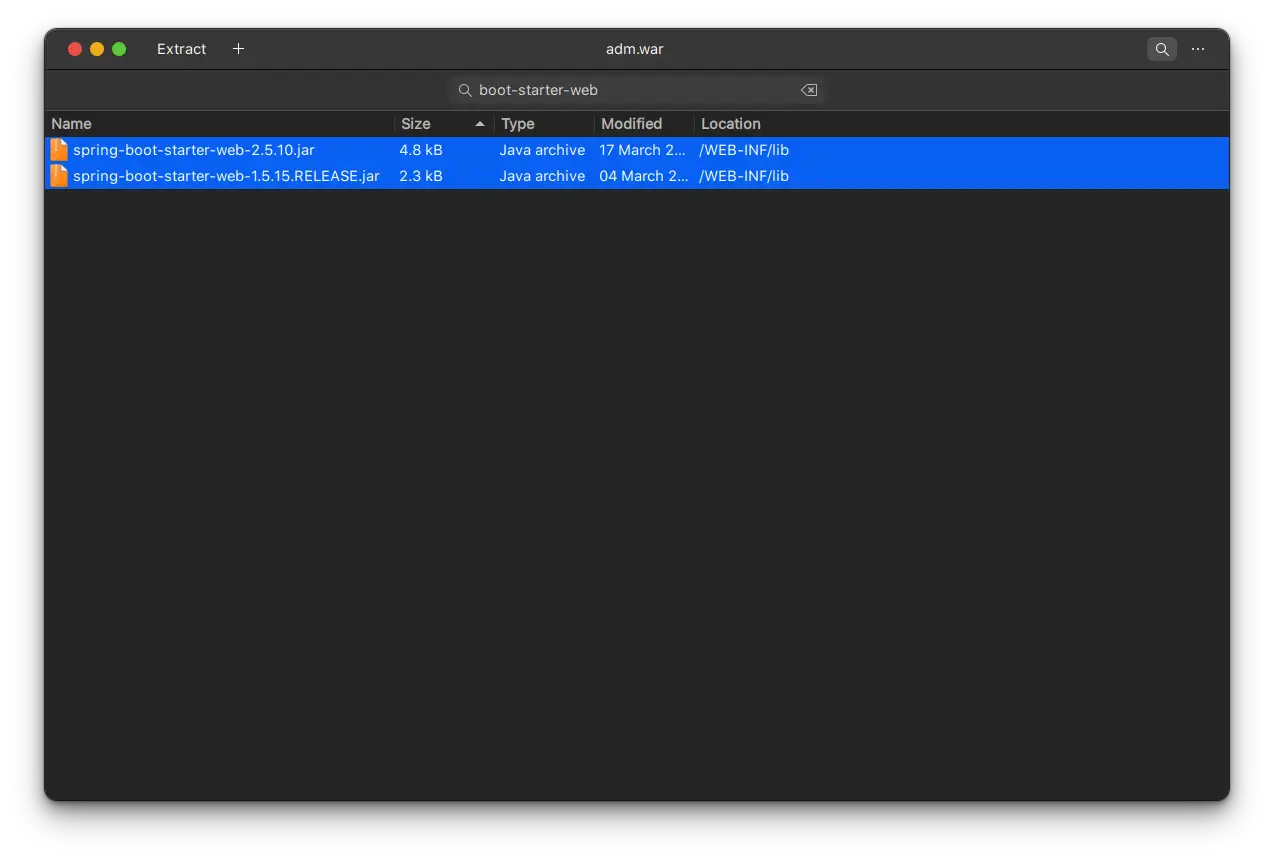Click Java archive type of 2.5.10 row
The image size is (1274, 861).
click(542, 150)
